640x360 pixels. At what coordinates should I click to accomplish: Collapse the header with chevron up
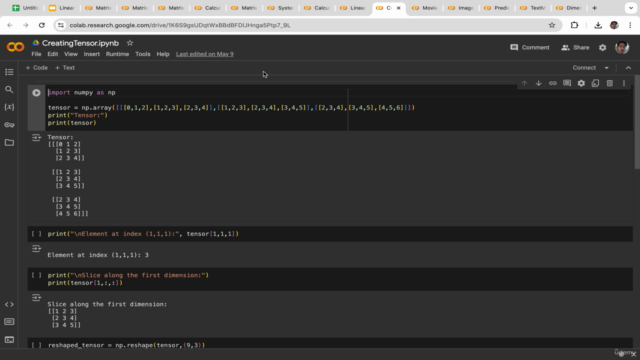629,68
